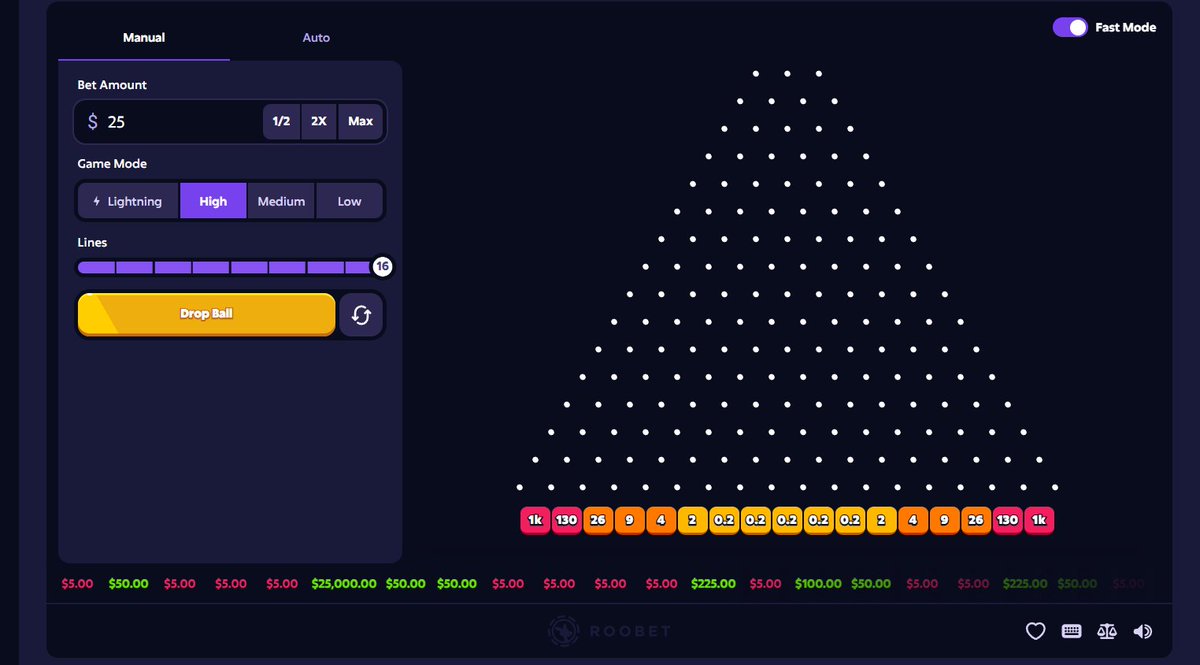Image resolution: width=1200 pixels, height=665 pixels.
Task: Open the fairness scales icon
Action: (1107, 631)
